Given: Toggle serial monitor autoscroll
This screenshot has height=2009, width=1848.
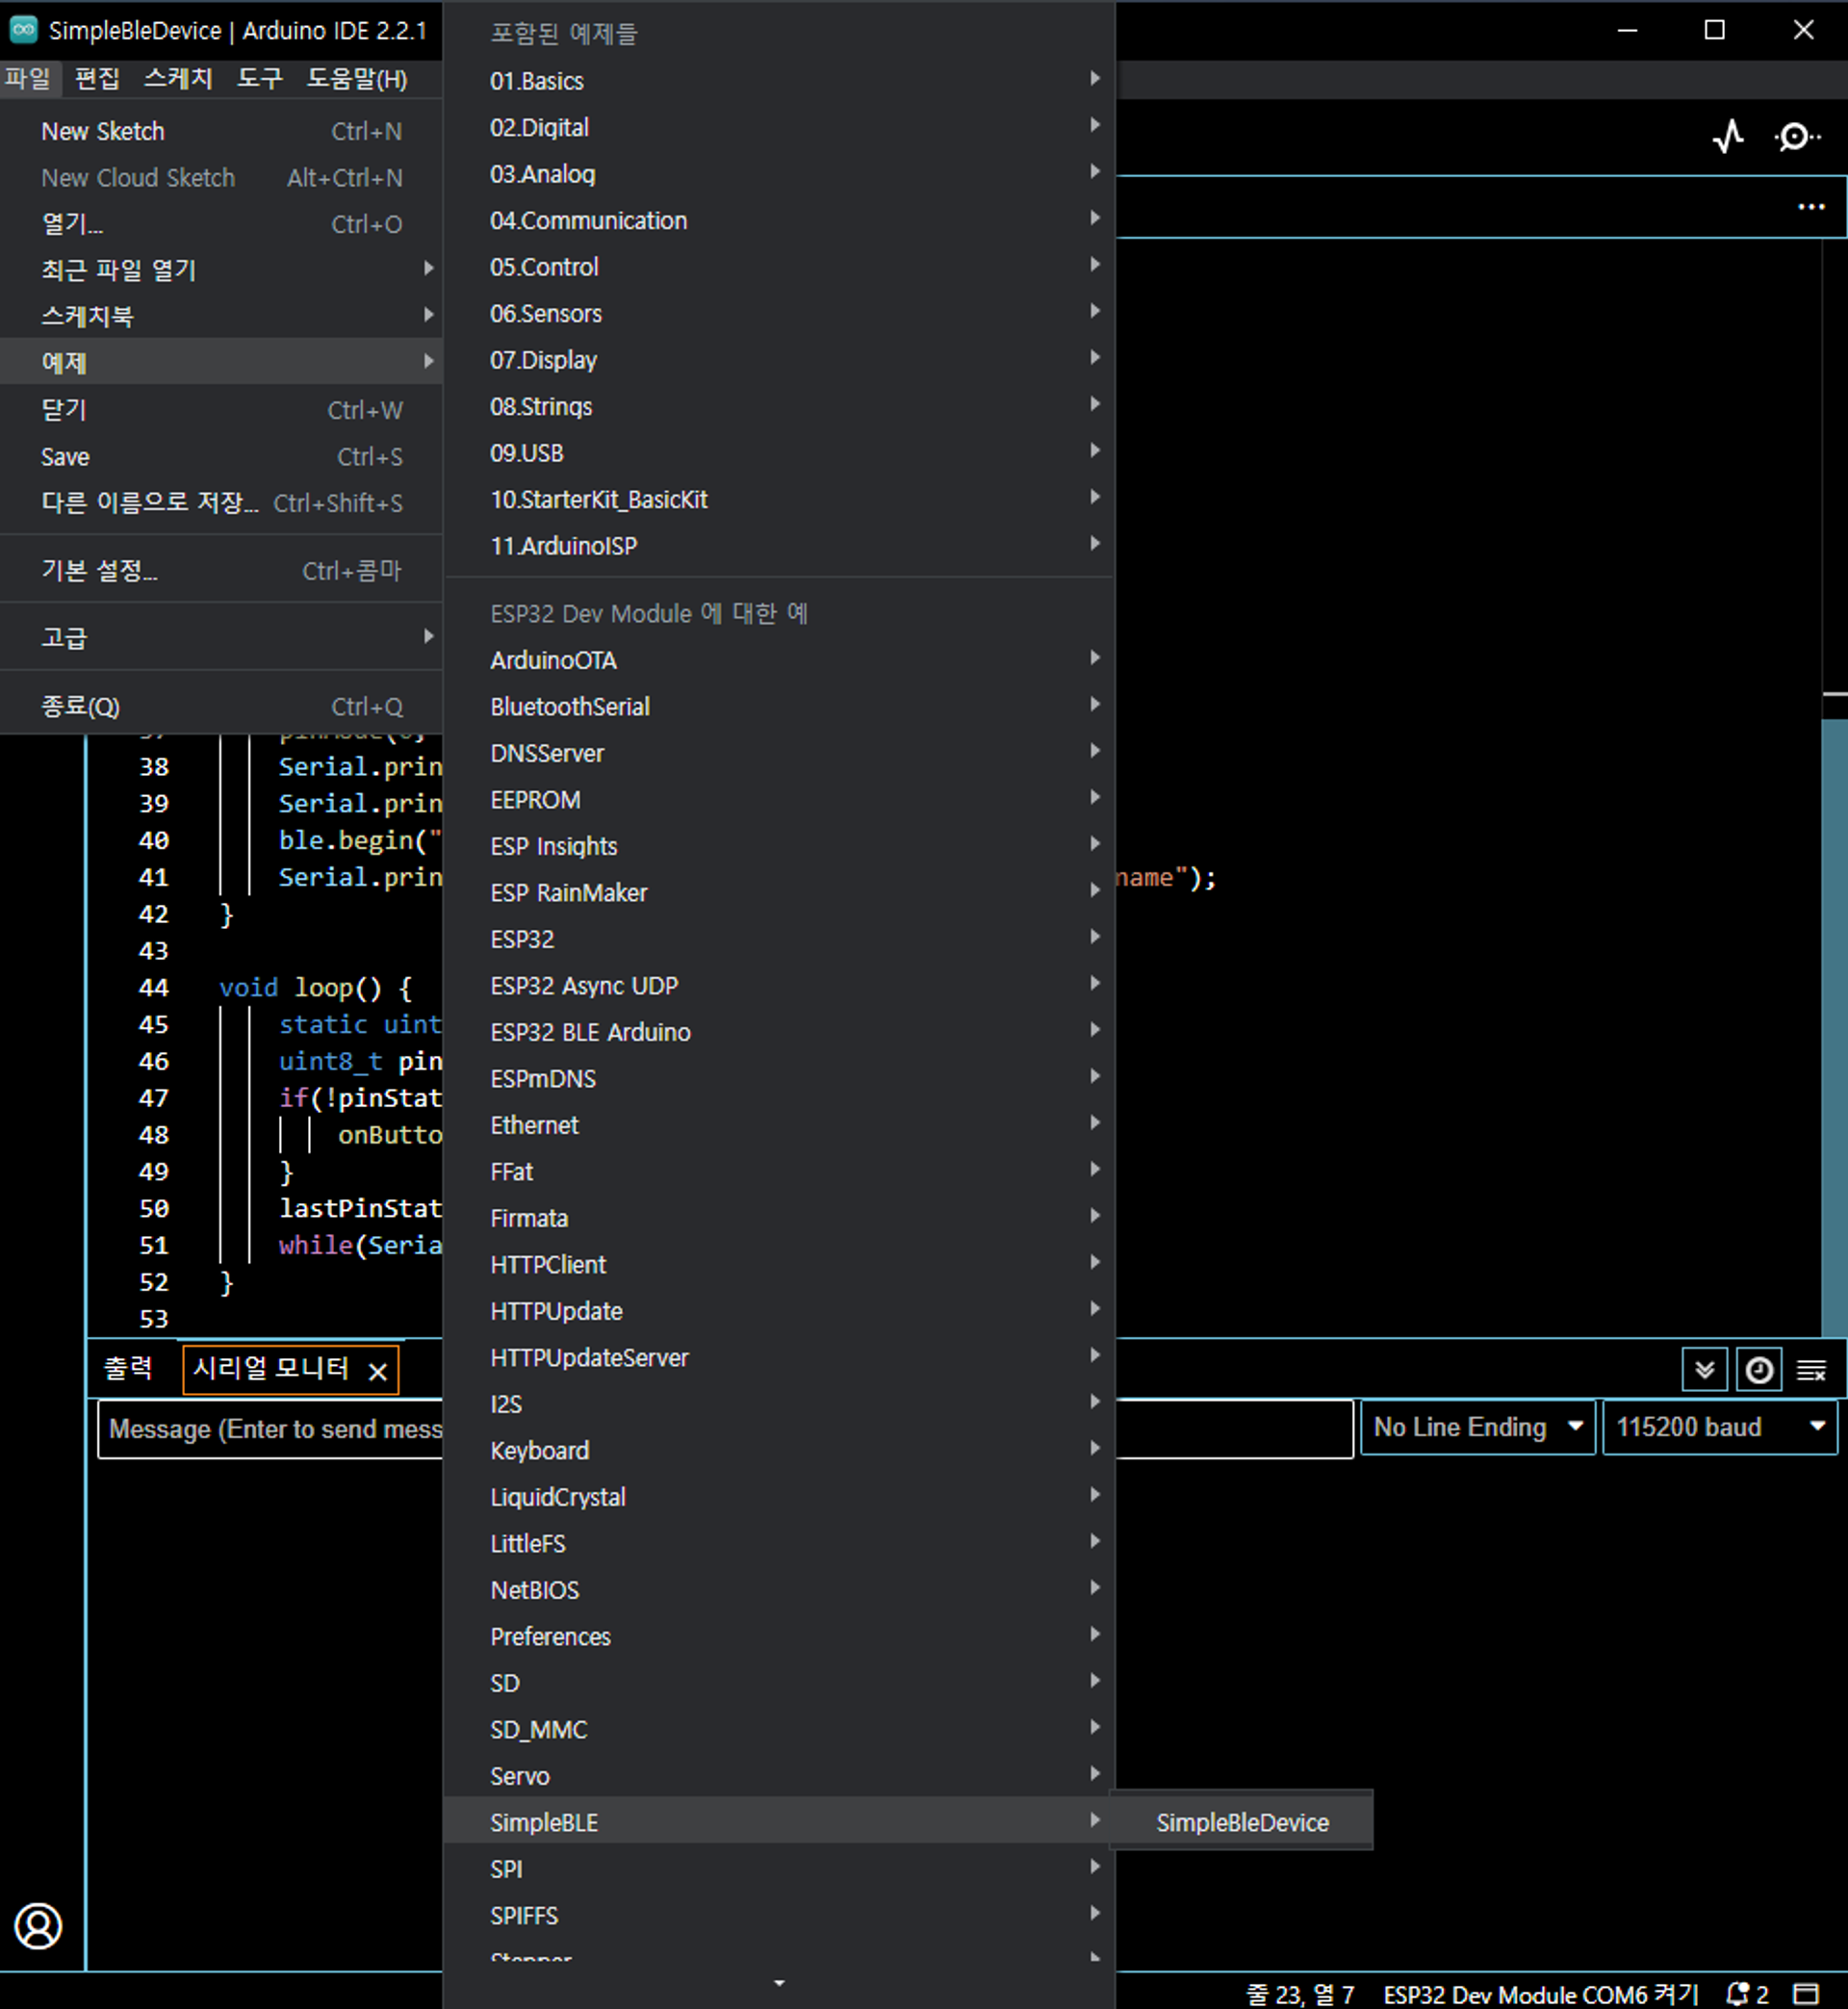Looking at the screenshot, I should click(1704, 1369).
